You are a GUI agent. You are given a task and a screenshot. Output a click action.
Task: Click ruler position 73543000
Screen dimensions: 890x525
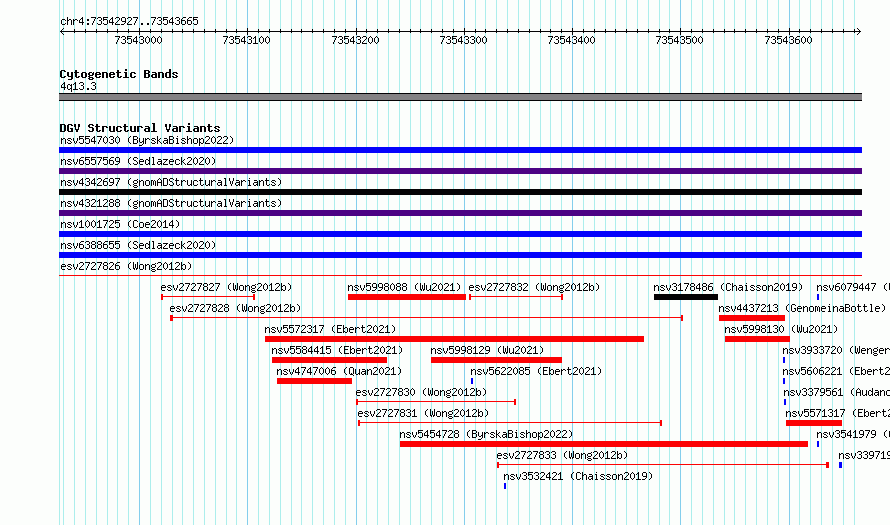pos(138,40)
